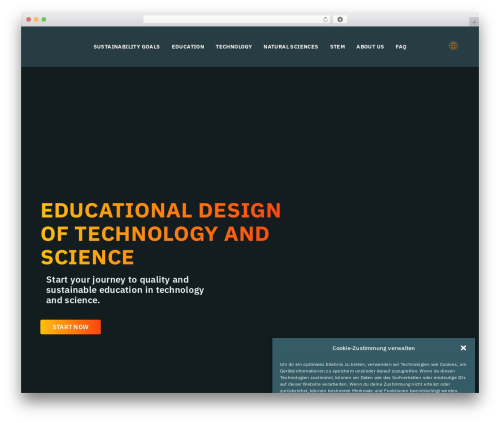Click the browser extension icon beside address bar
Viewport: 500px width, 423px height.
340,19
